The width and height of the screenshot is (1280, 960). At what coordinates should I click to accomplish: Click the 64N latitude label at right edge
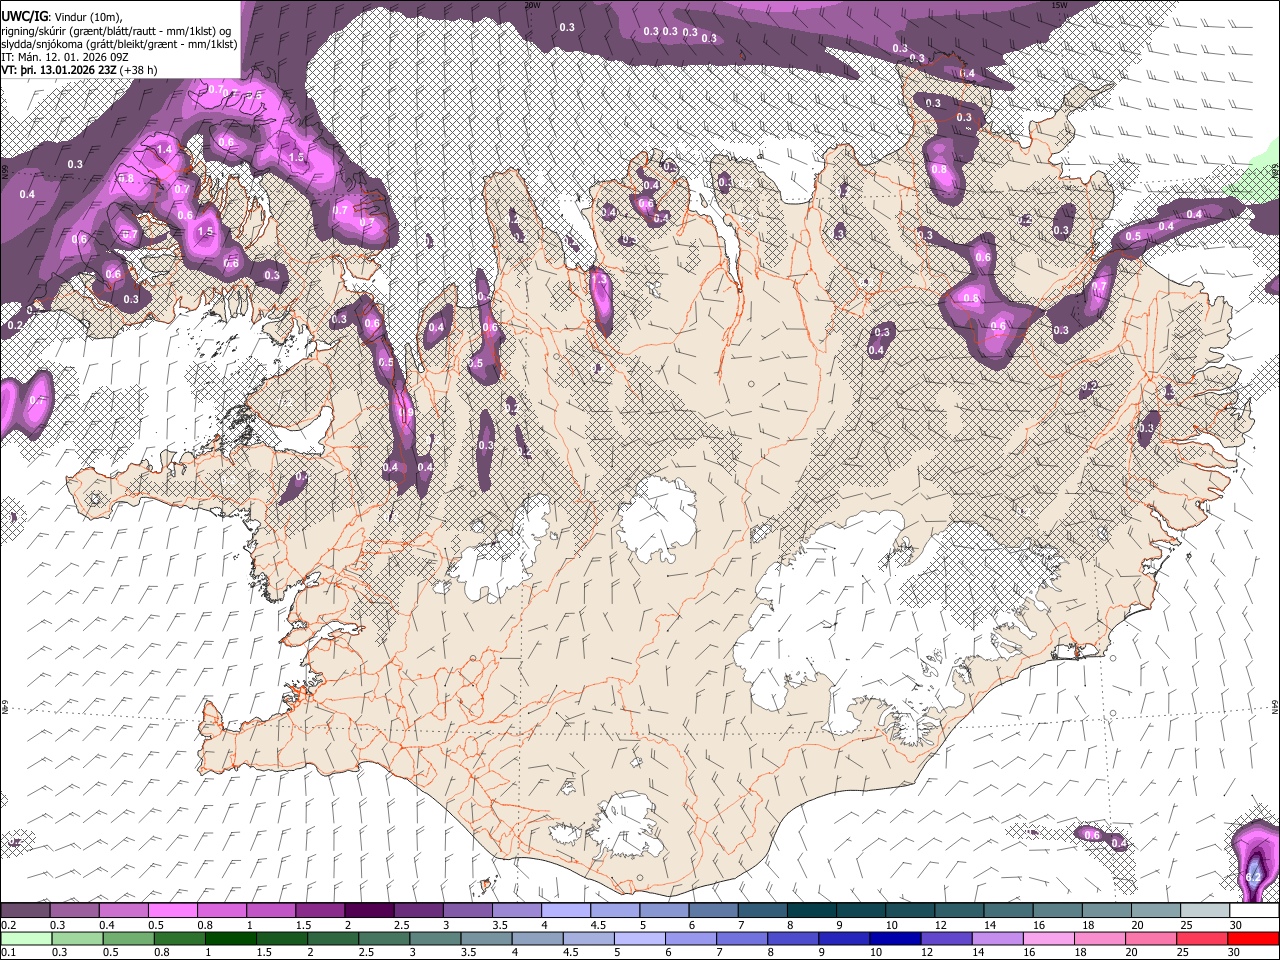click(x=1275, y=706)
